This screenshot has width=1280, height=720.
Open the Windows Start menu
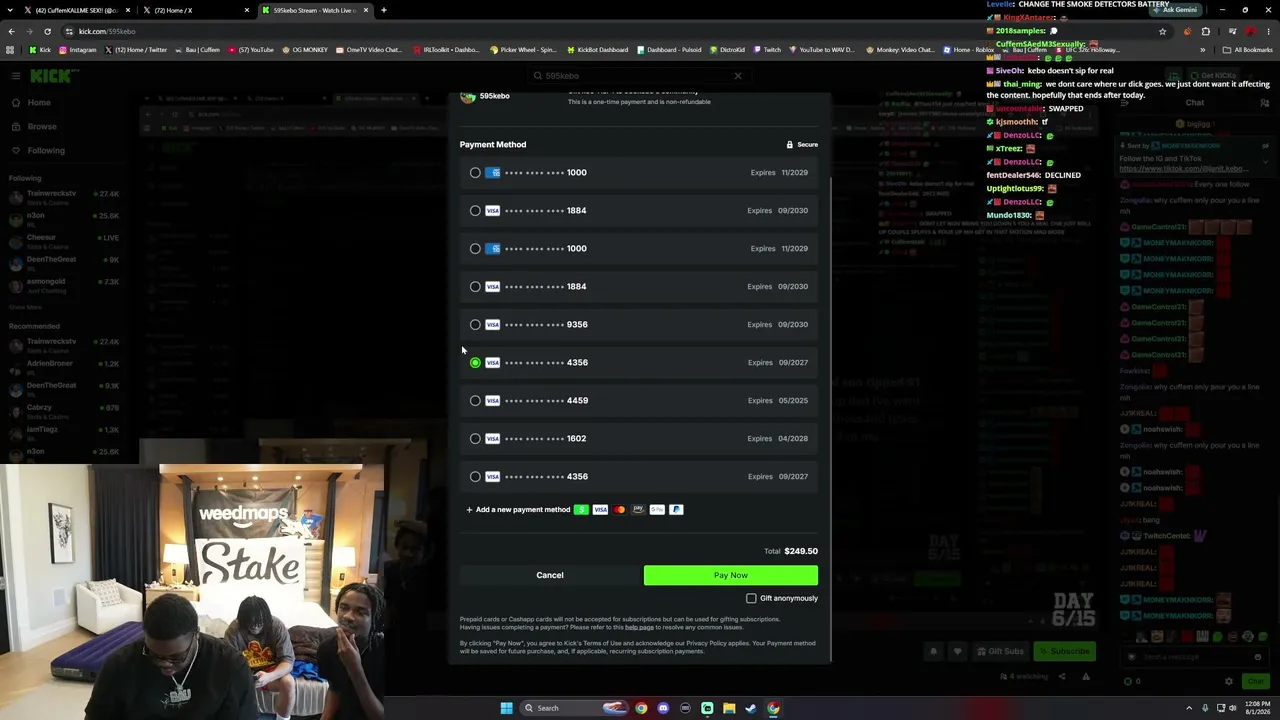coord(506,708)
